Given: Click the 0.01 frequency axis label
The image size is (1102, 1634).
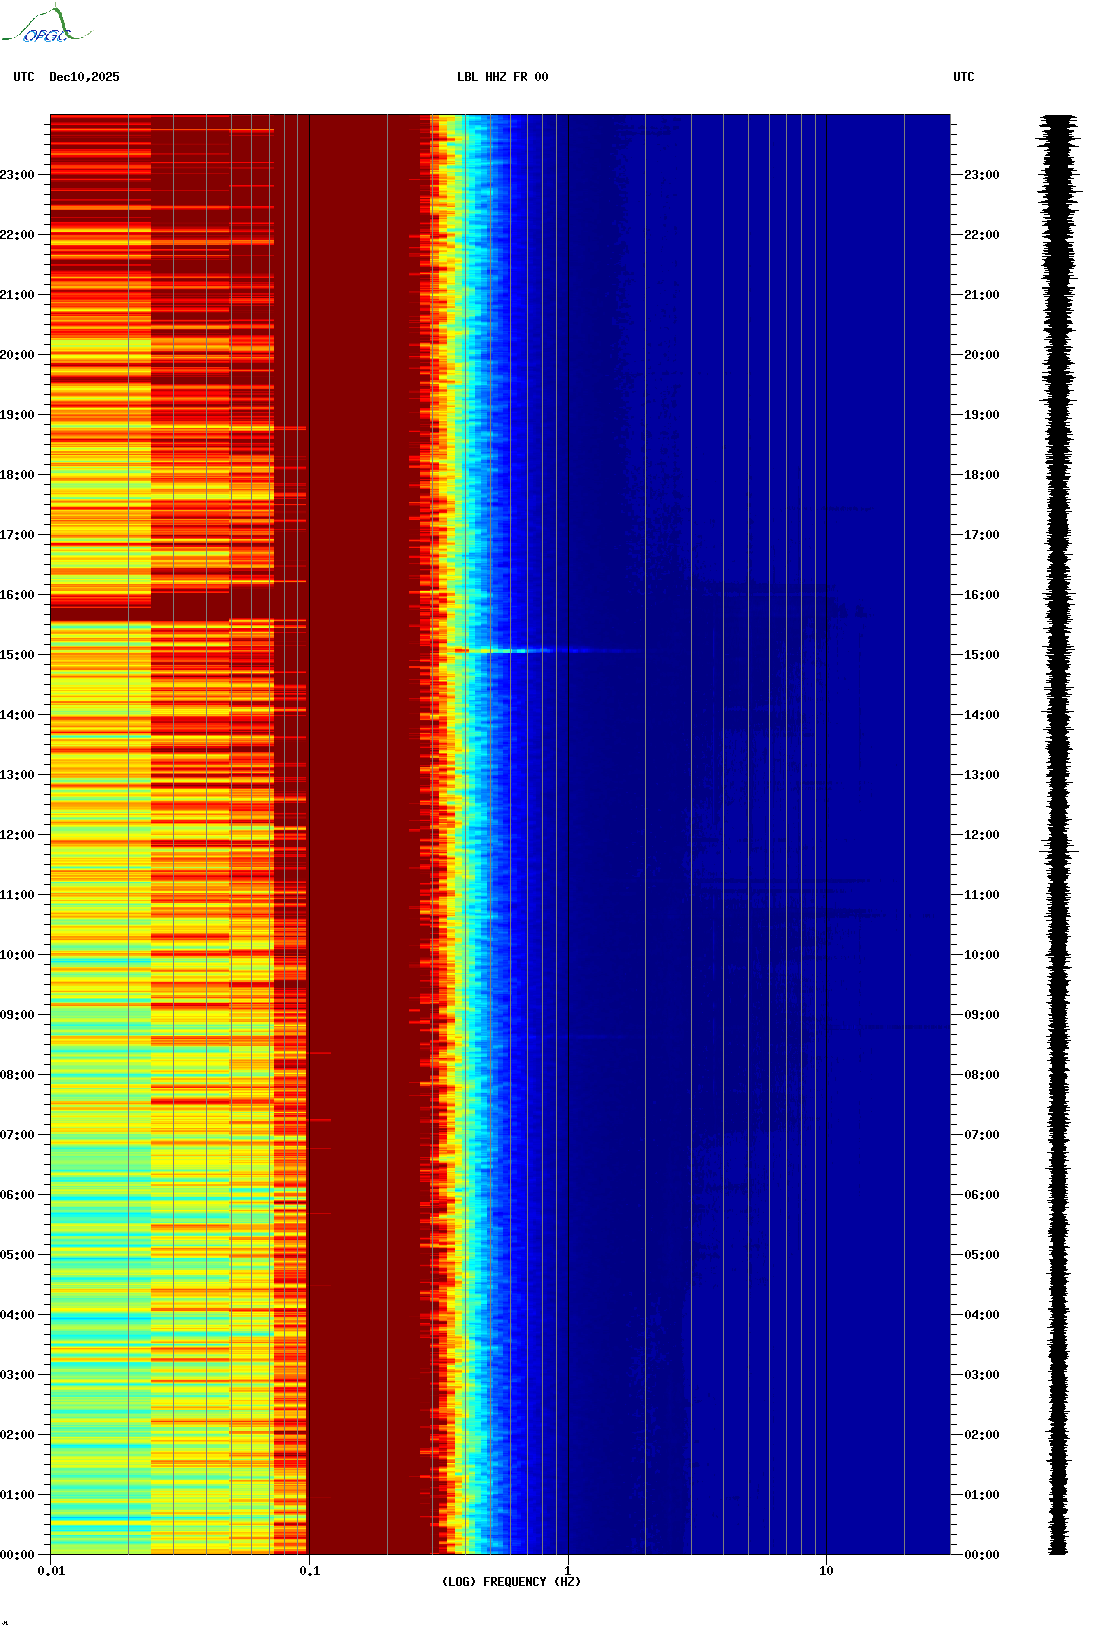Looking at the screenshot, I should pyautogui.click(x=51, y=1571).
